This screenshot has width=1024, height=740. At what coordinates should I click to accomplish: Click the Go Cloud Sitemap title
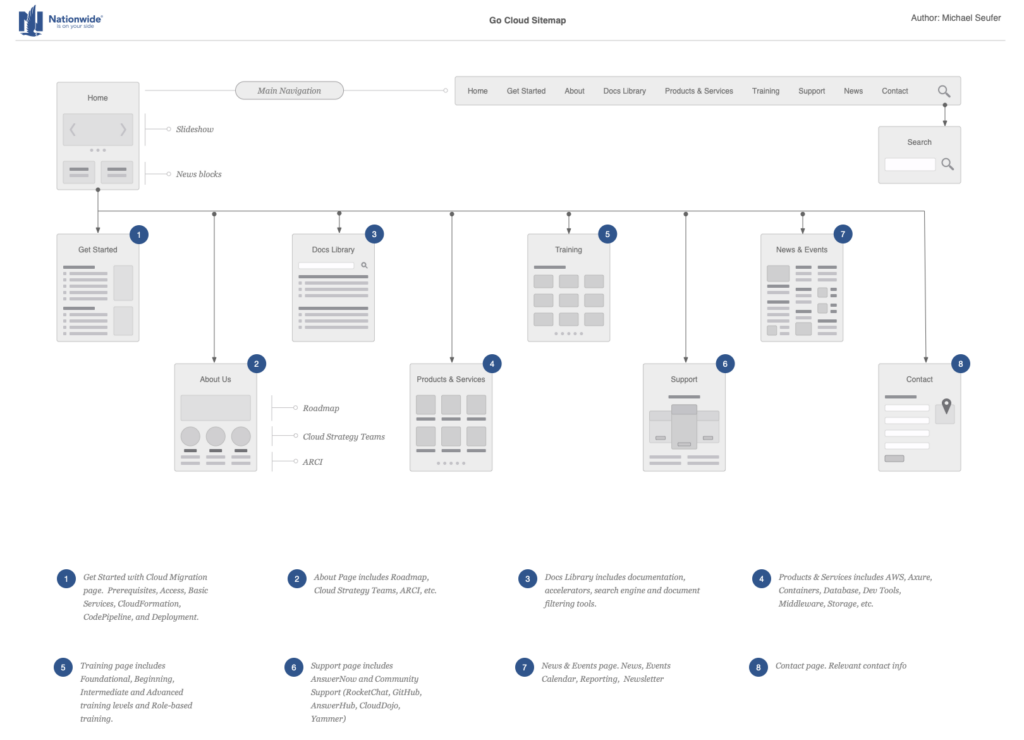pyautogui.click(x=528, y=20)
